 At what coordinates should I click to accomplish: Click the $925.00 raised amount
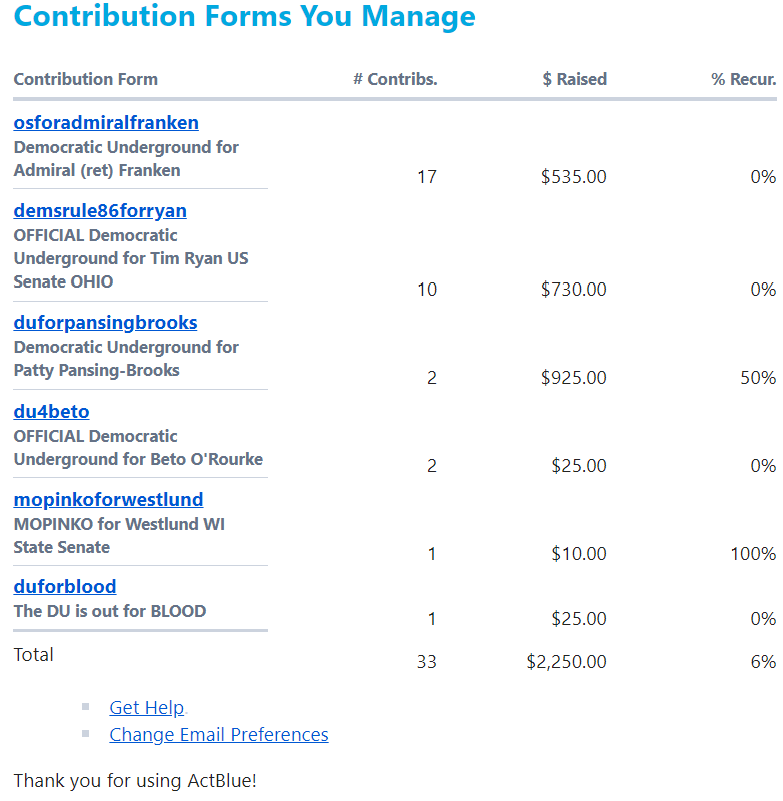[x=574, y=378]
